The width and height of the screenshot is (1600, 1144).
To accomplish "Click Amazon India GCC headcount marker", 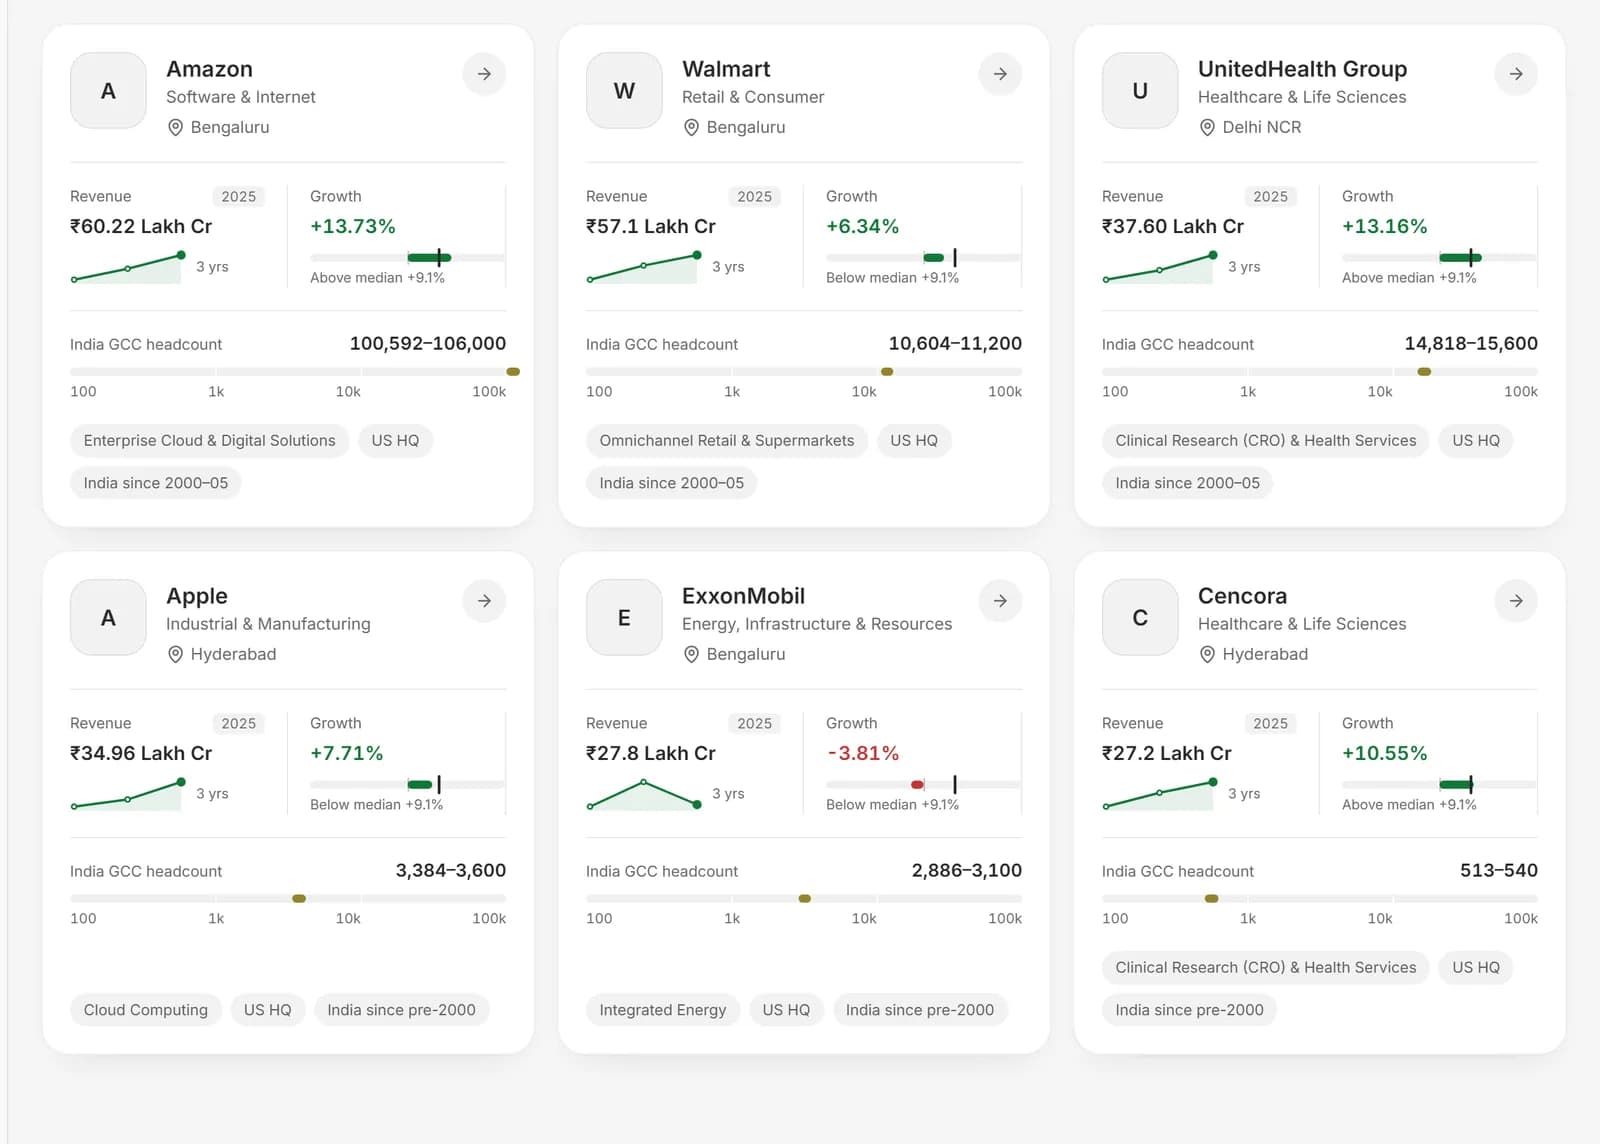I will [513, 372].
